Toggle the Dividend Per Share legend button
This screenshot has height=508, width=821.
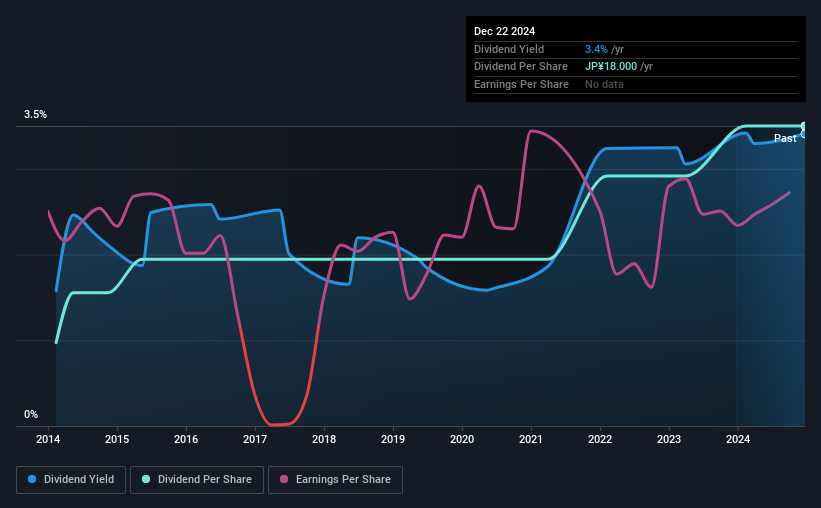tap(197, 480)
